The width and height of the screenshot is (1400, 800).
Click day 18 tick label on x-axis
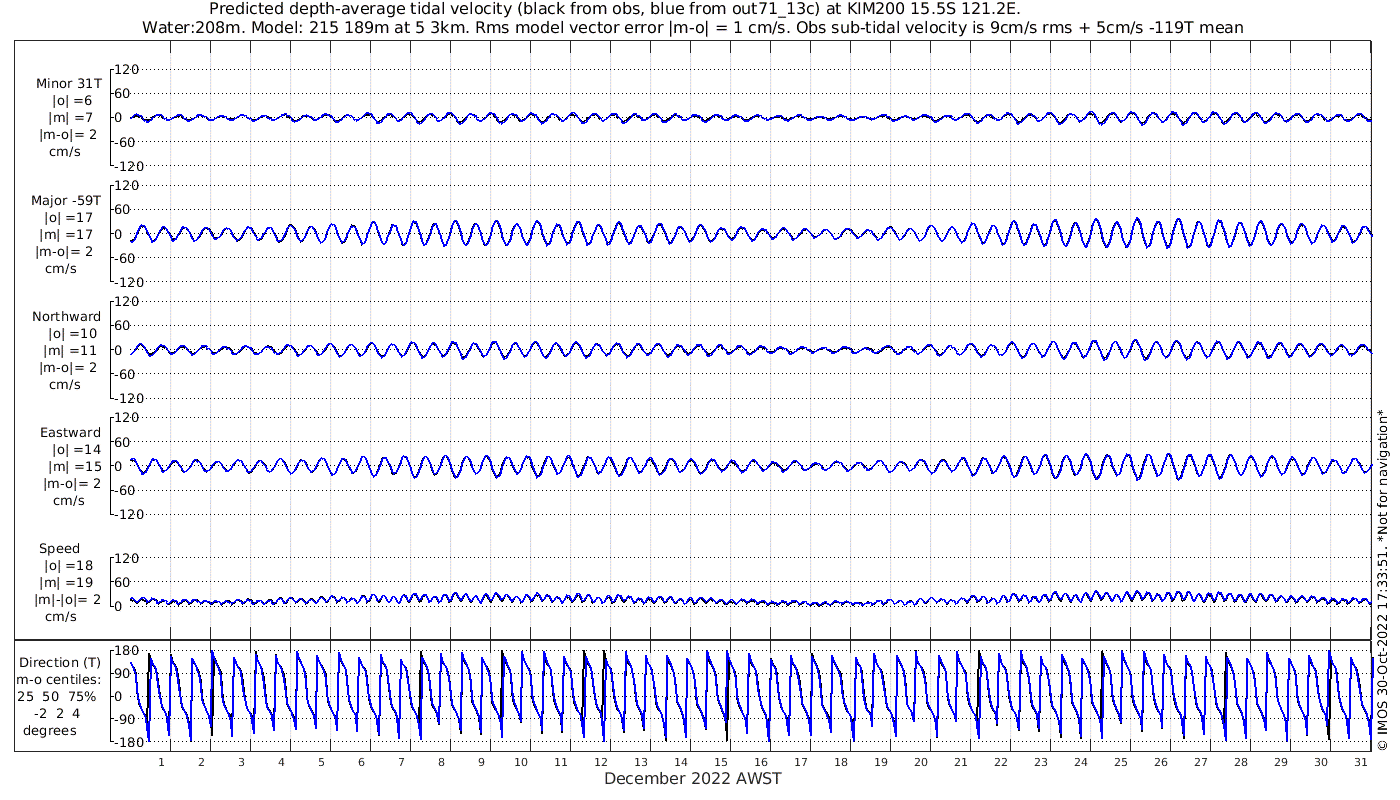coord(841,762)
